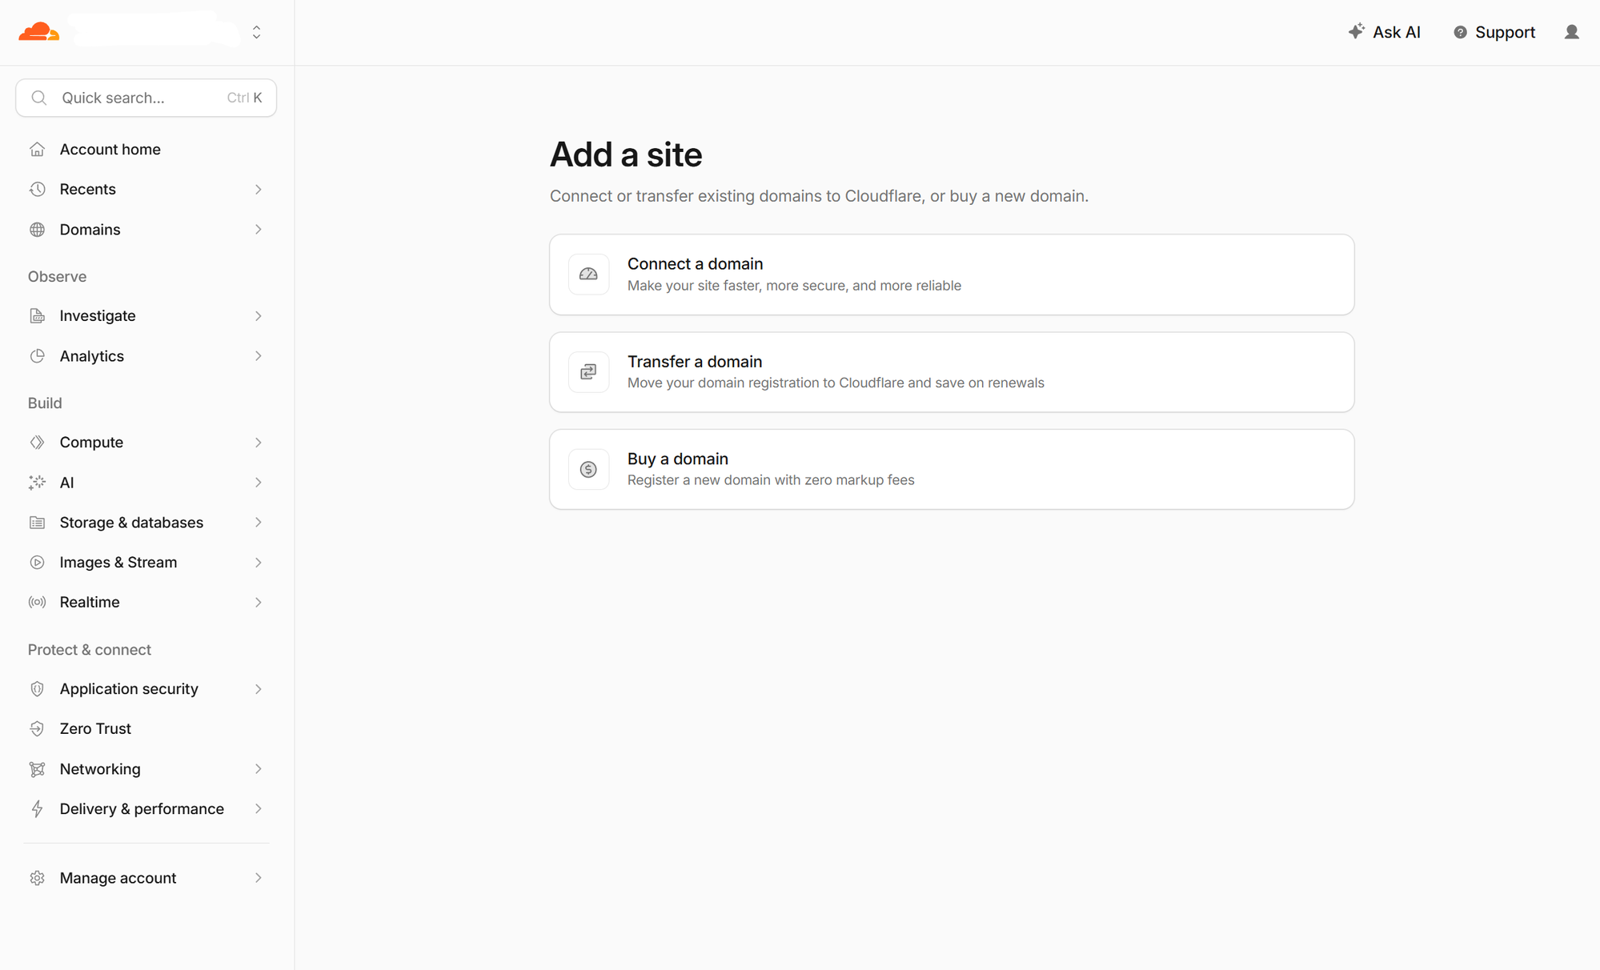Click the Compute diamond icon
1600x970 pixels.
coord(37,442)
